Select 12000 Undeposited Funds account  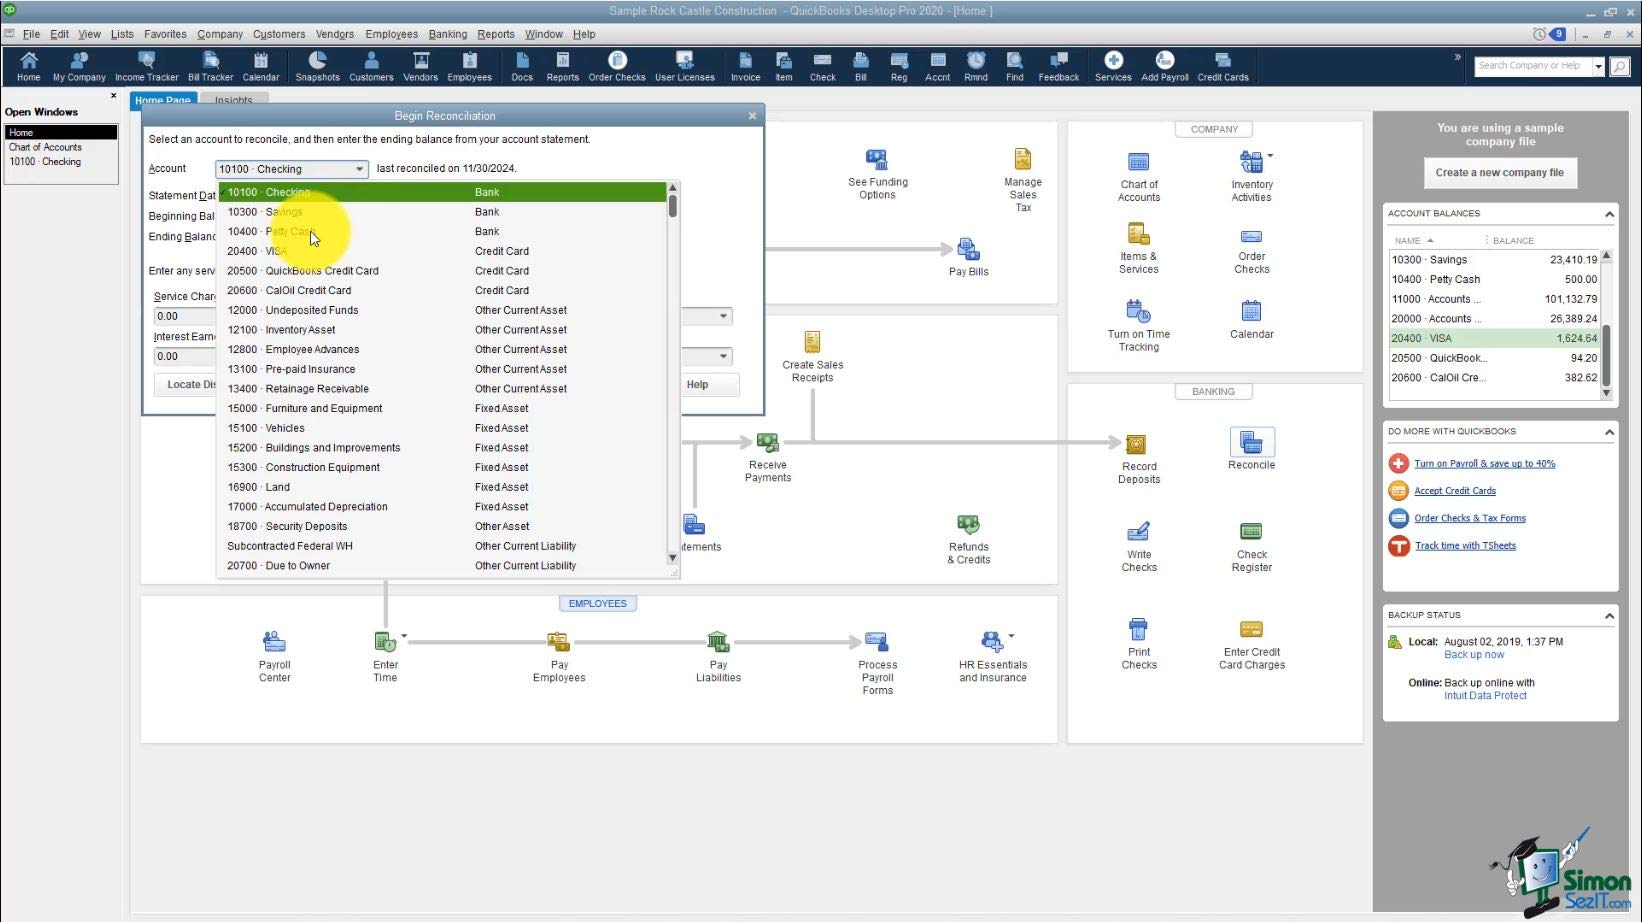point(441,310)
